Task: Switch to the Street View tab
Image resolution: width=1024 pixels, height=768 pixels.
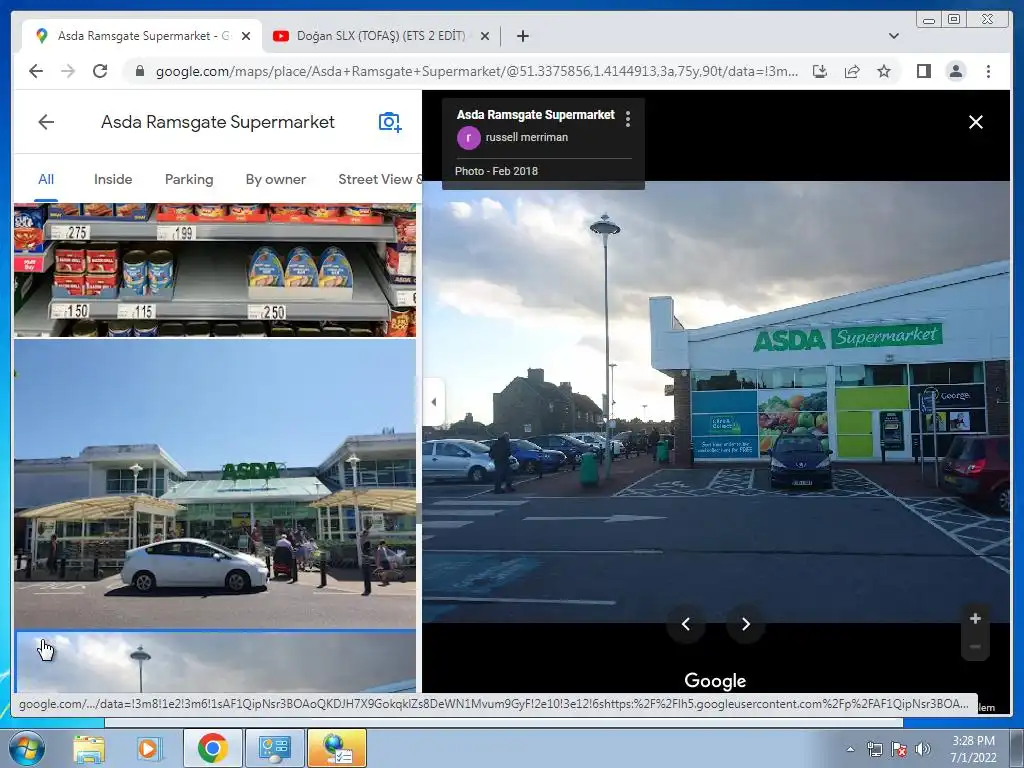Action: 379,179
